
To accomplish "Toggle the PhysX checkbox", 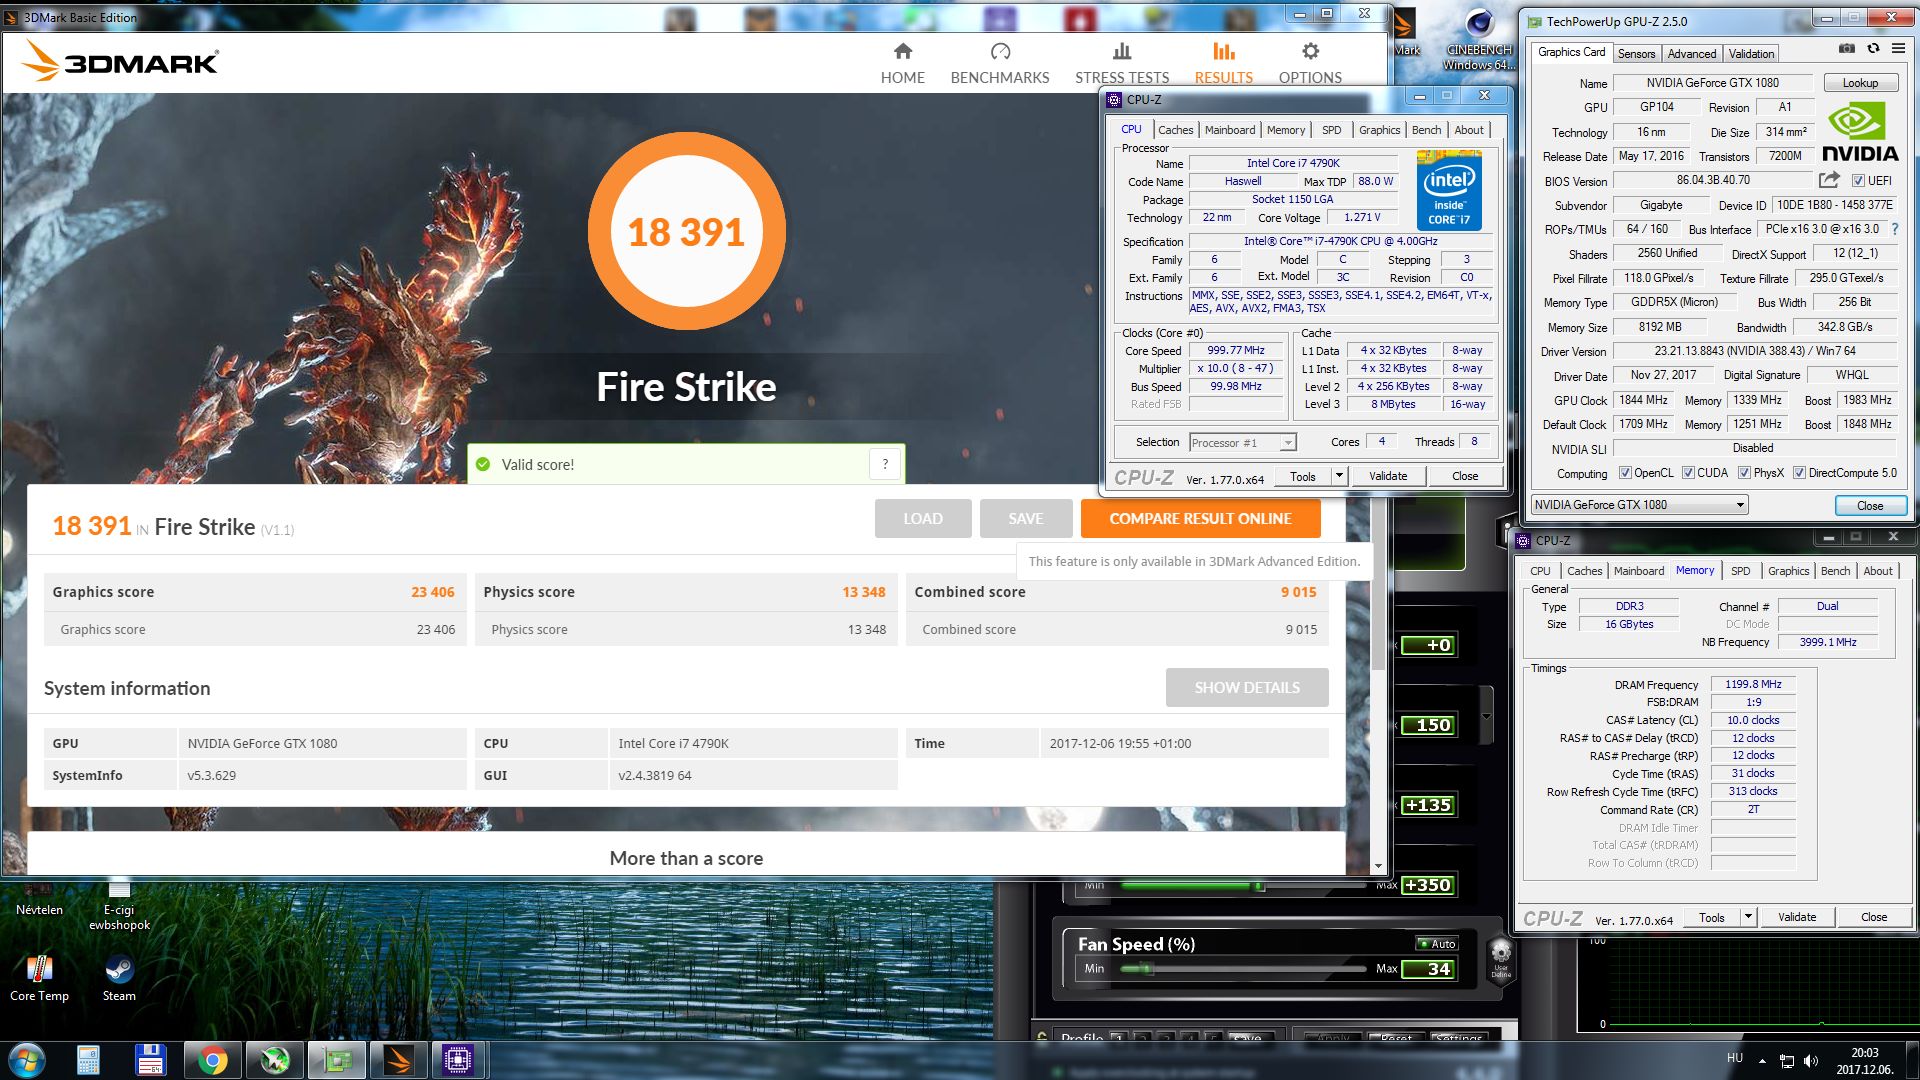I will tap(1744, 473).
